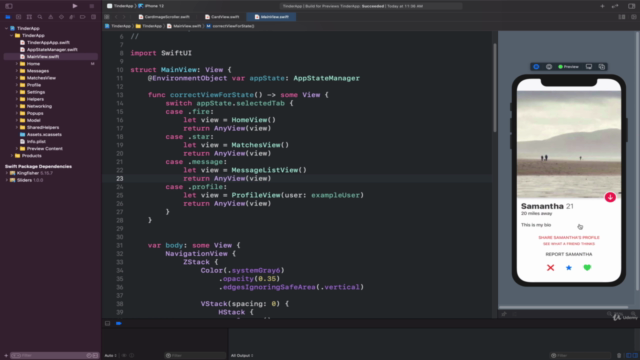This screenshot has height=360, width=640.
Task: Expand the Messages folder
Action: [x=17, y=71]
